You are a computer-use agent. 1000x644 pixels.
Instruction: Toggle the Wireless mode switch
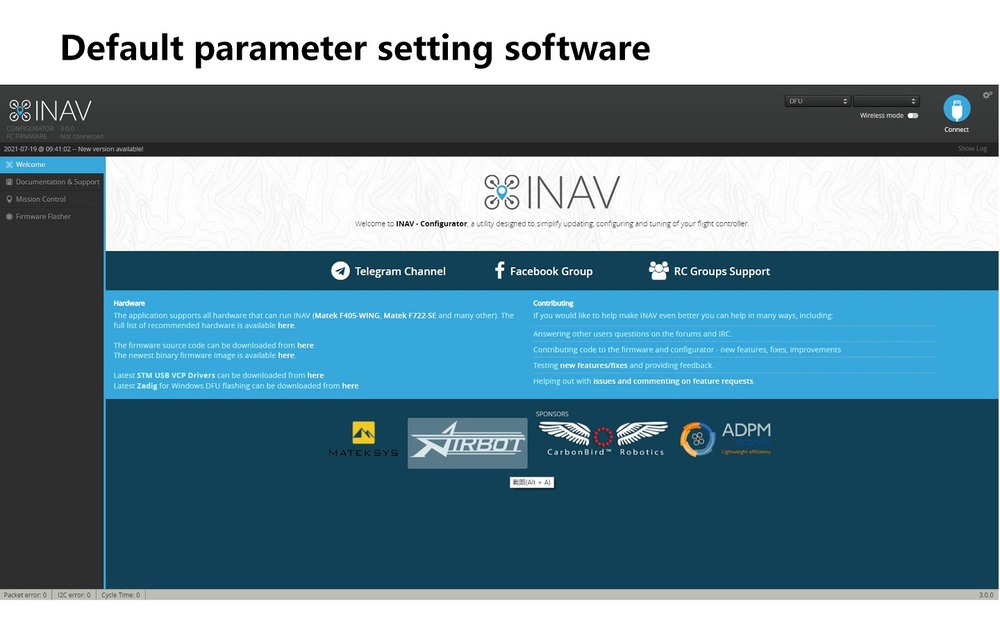(x=912, y=116)
